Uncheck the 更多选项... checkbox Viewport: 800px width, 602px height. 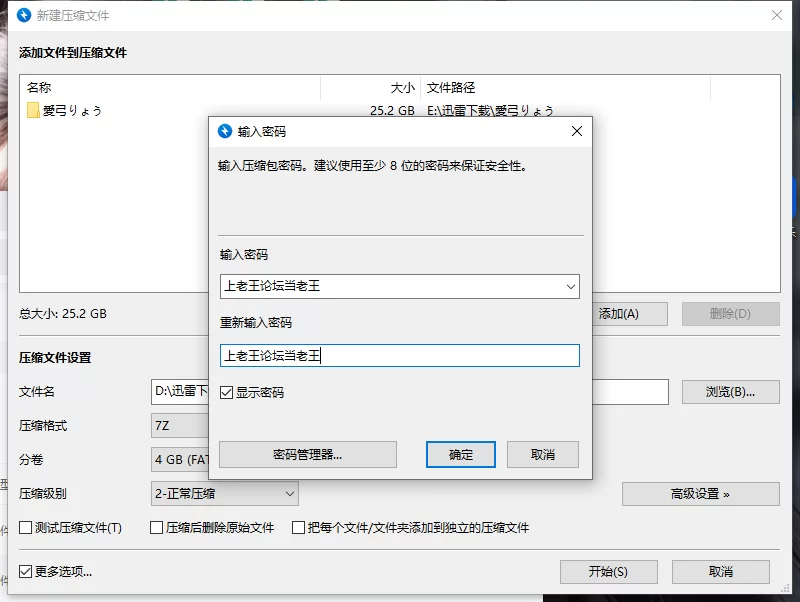tap(26, 571)
